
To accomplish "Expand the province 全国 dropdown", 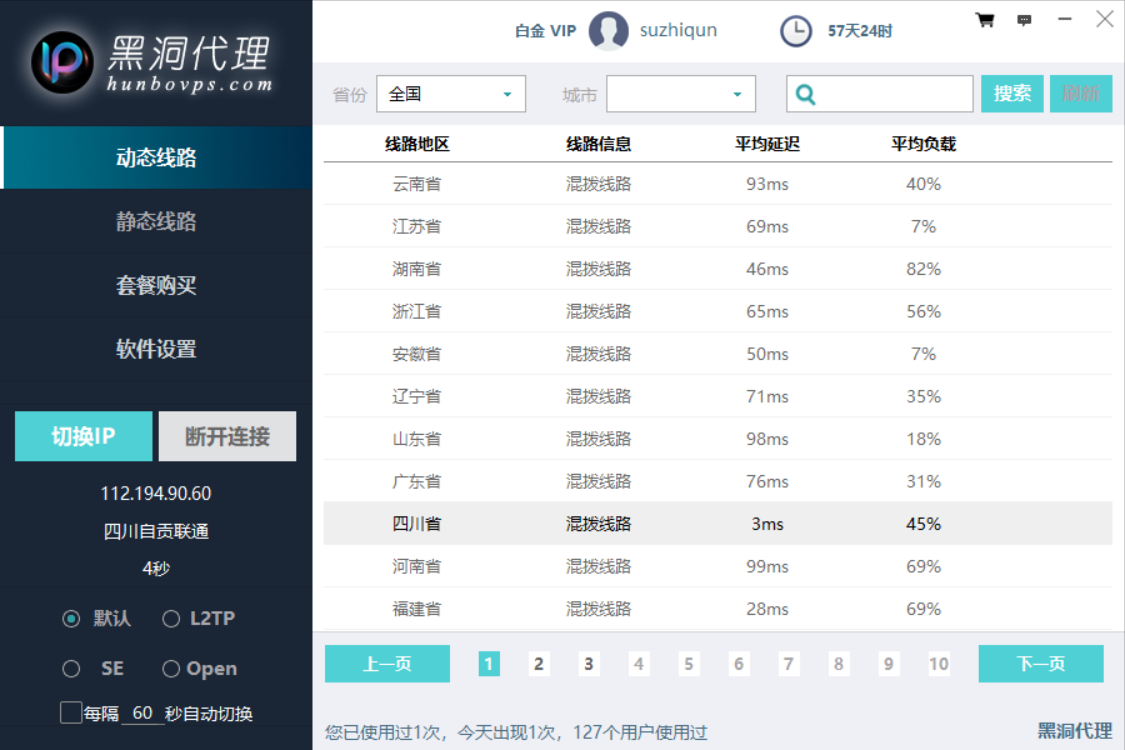I will coord(450,94).
